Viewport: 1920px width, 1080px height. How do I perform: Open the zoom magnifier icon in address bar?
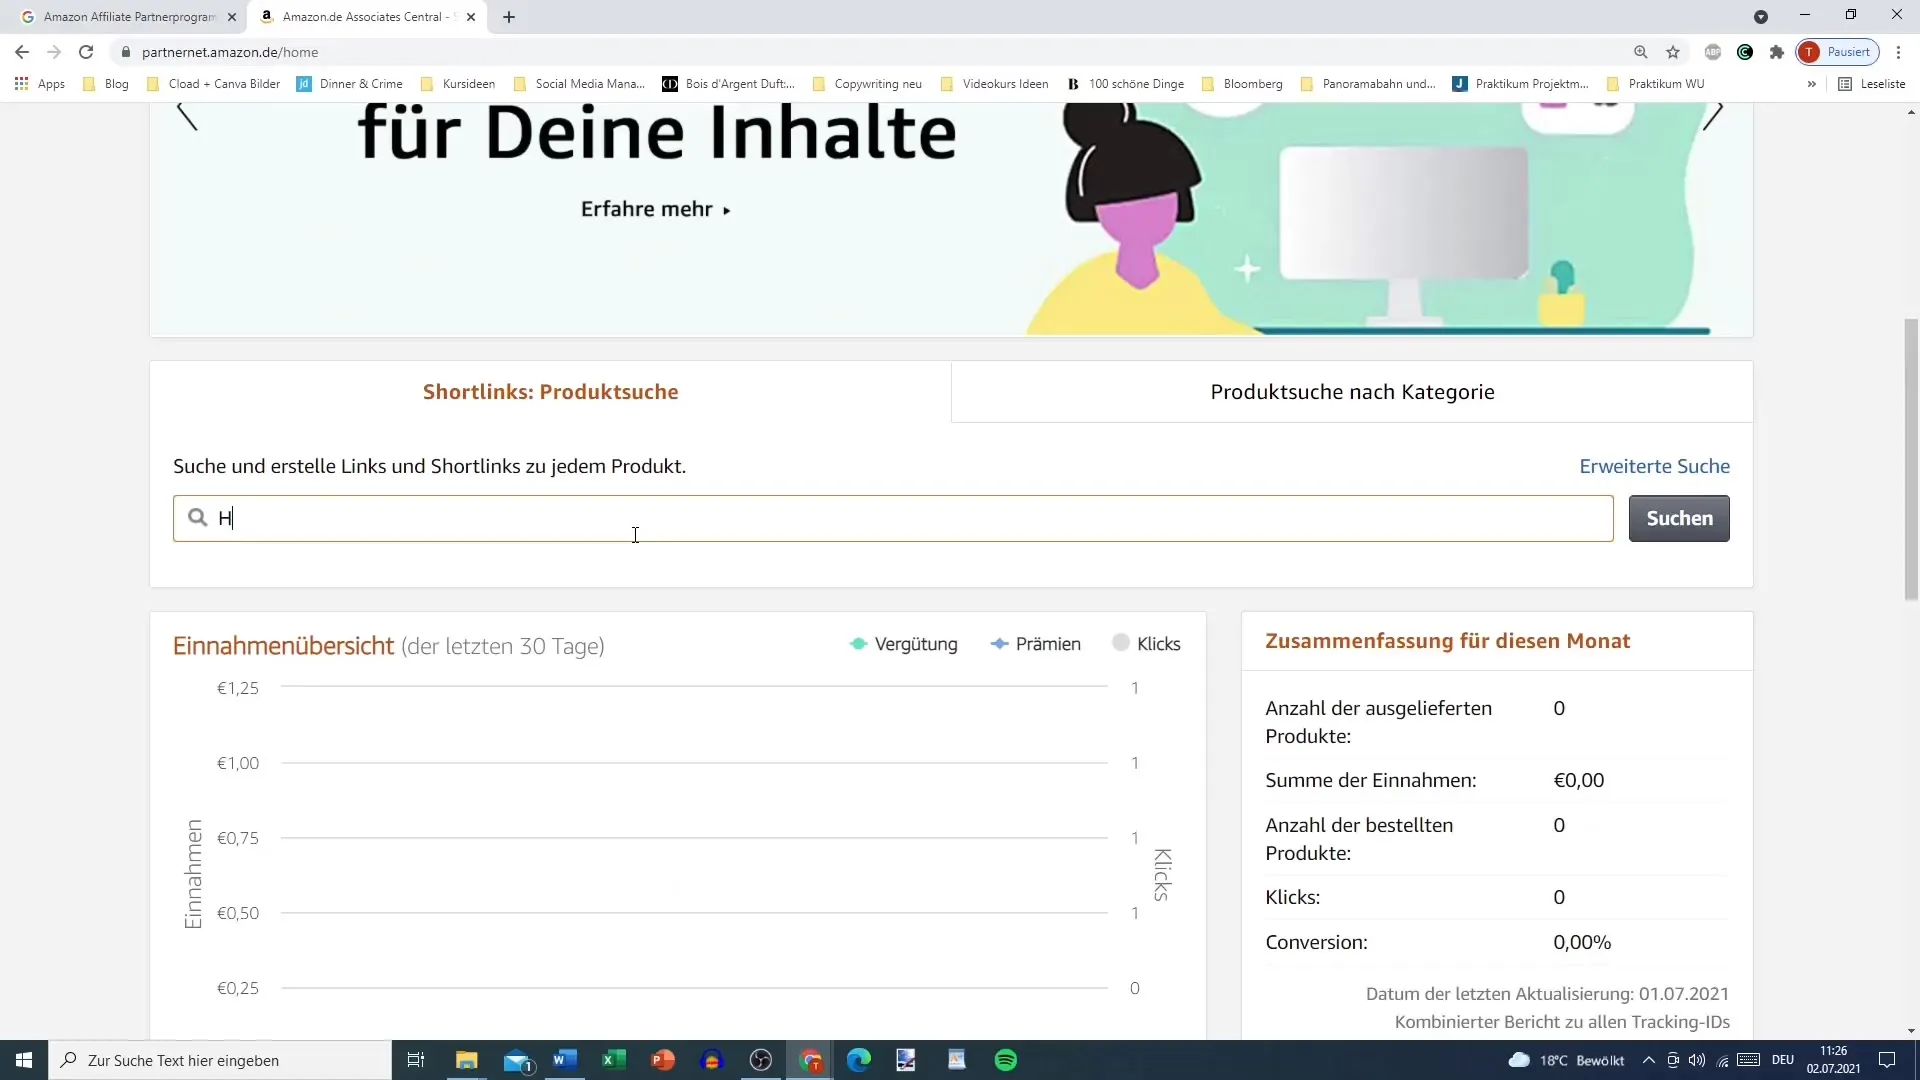coord(1641,52)
